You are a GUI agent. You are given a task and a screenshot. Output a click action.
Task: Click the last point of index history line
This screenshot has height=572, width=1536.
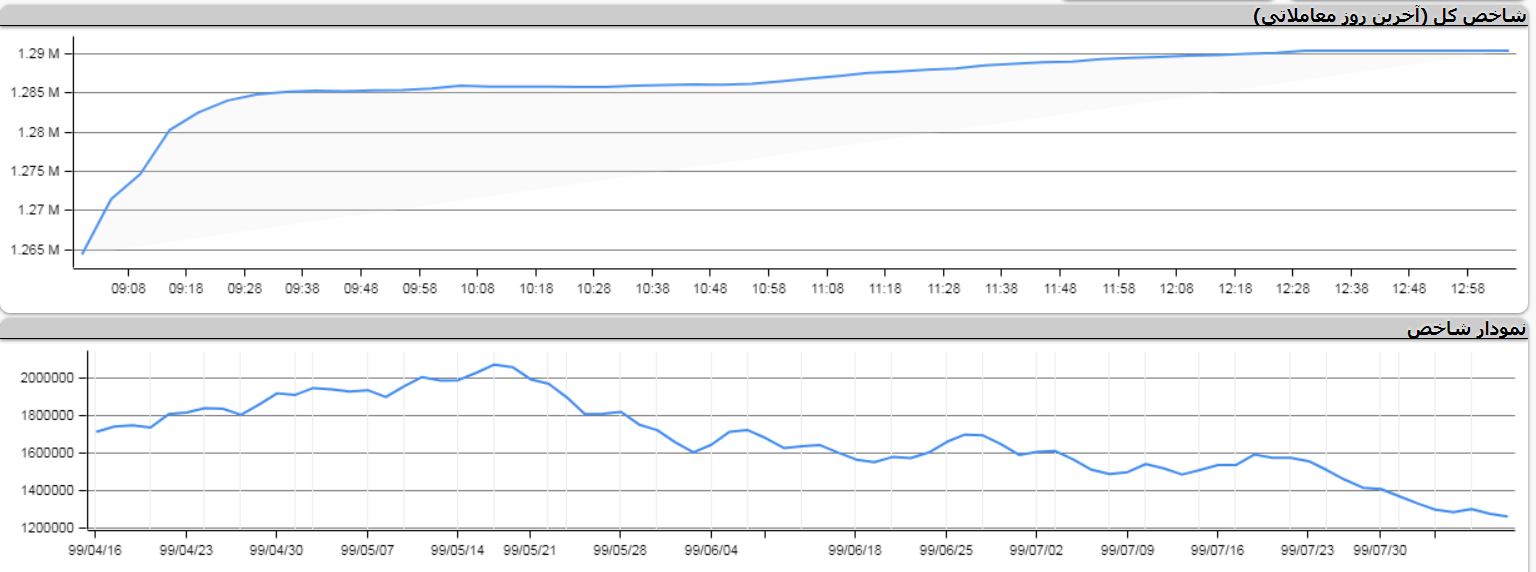pos(1506,517)
